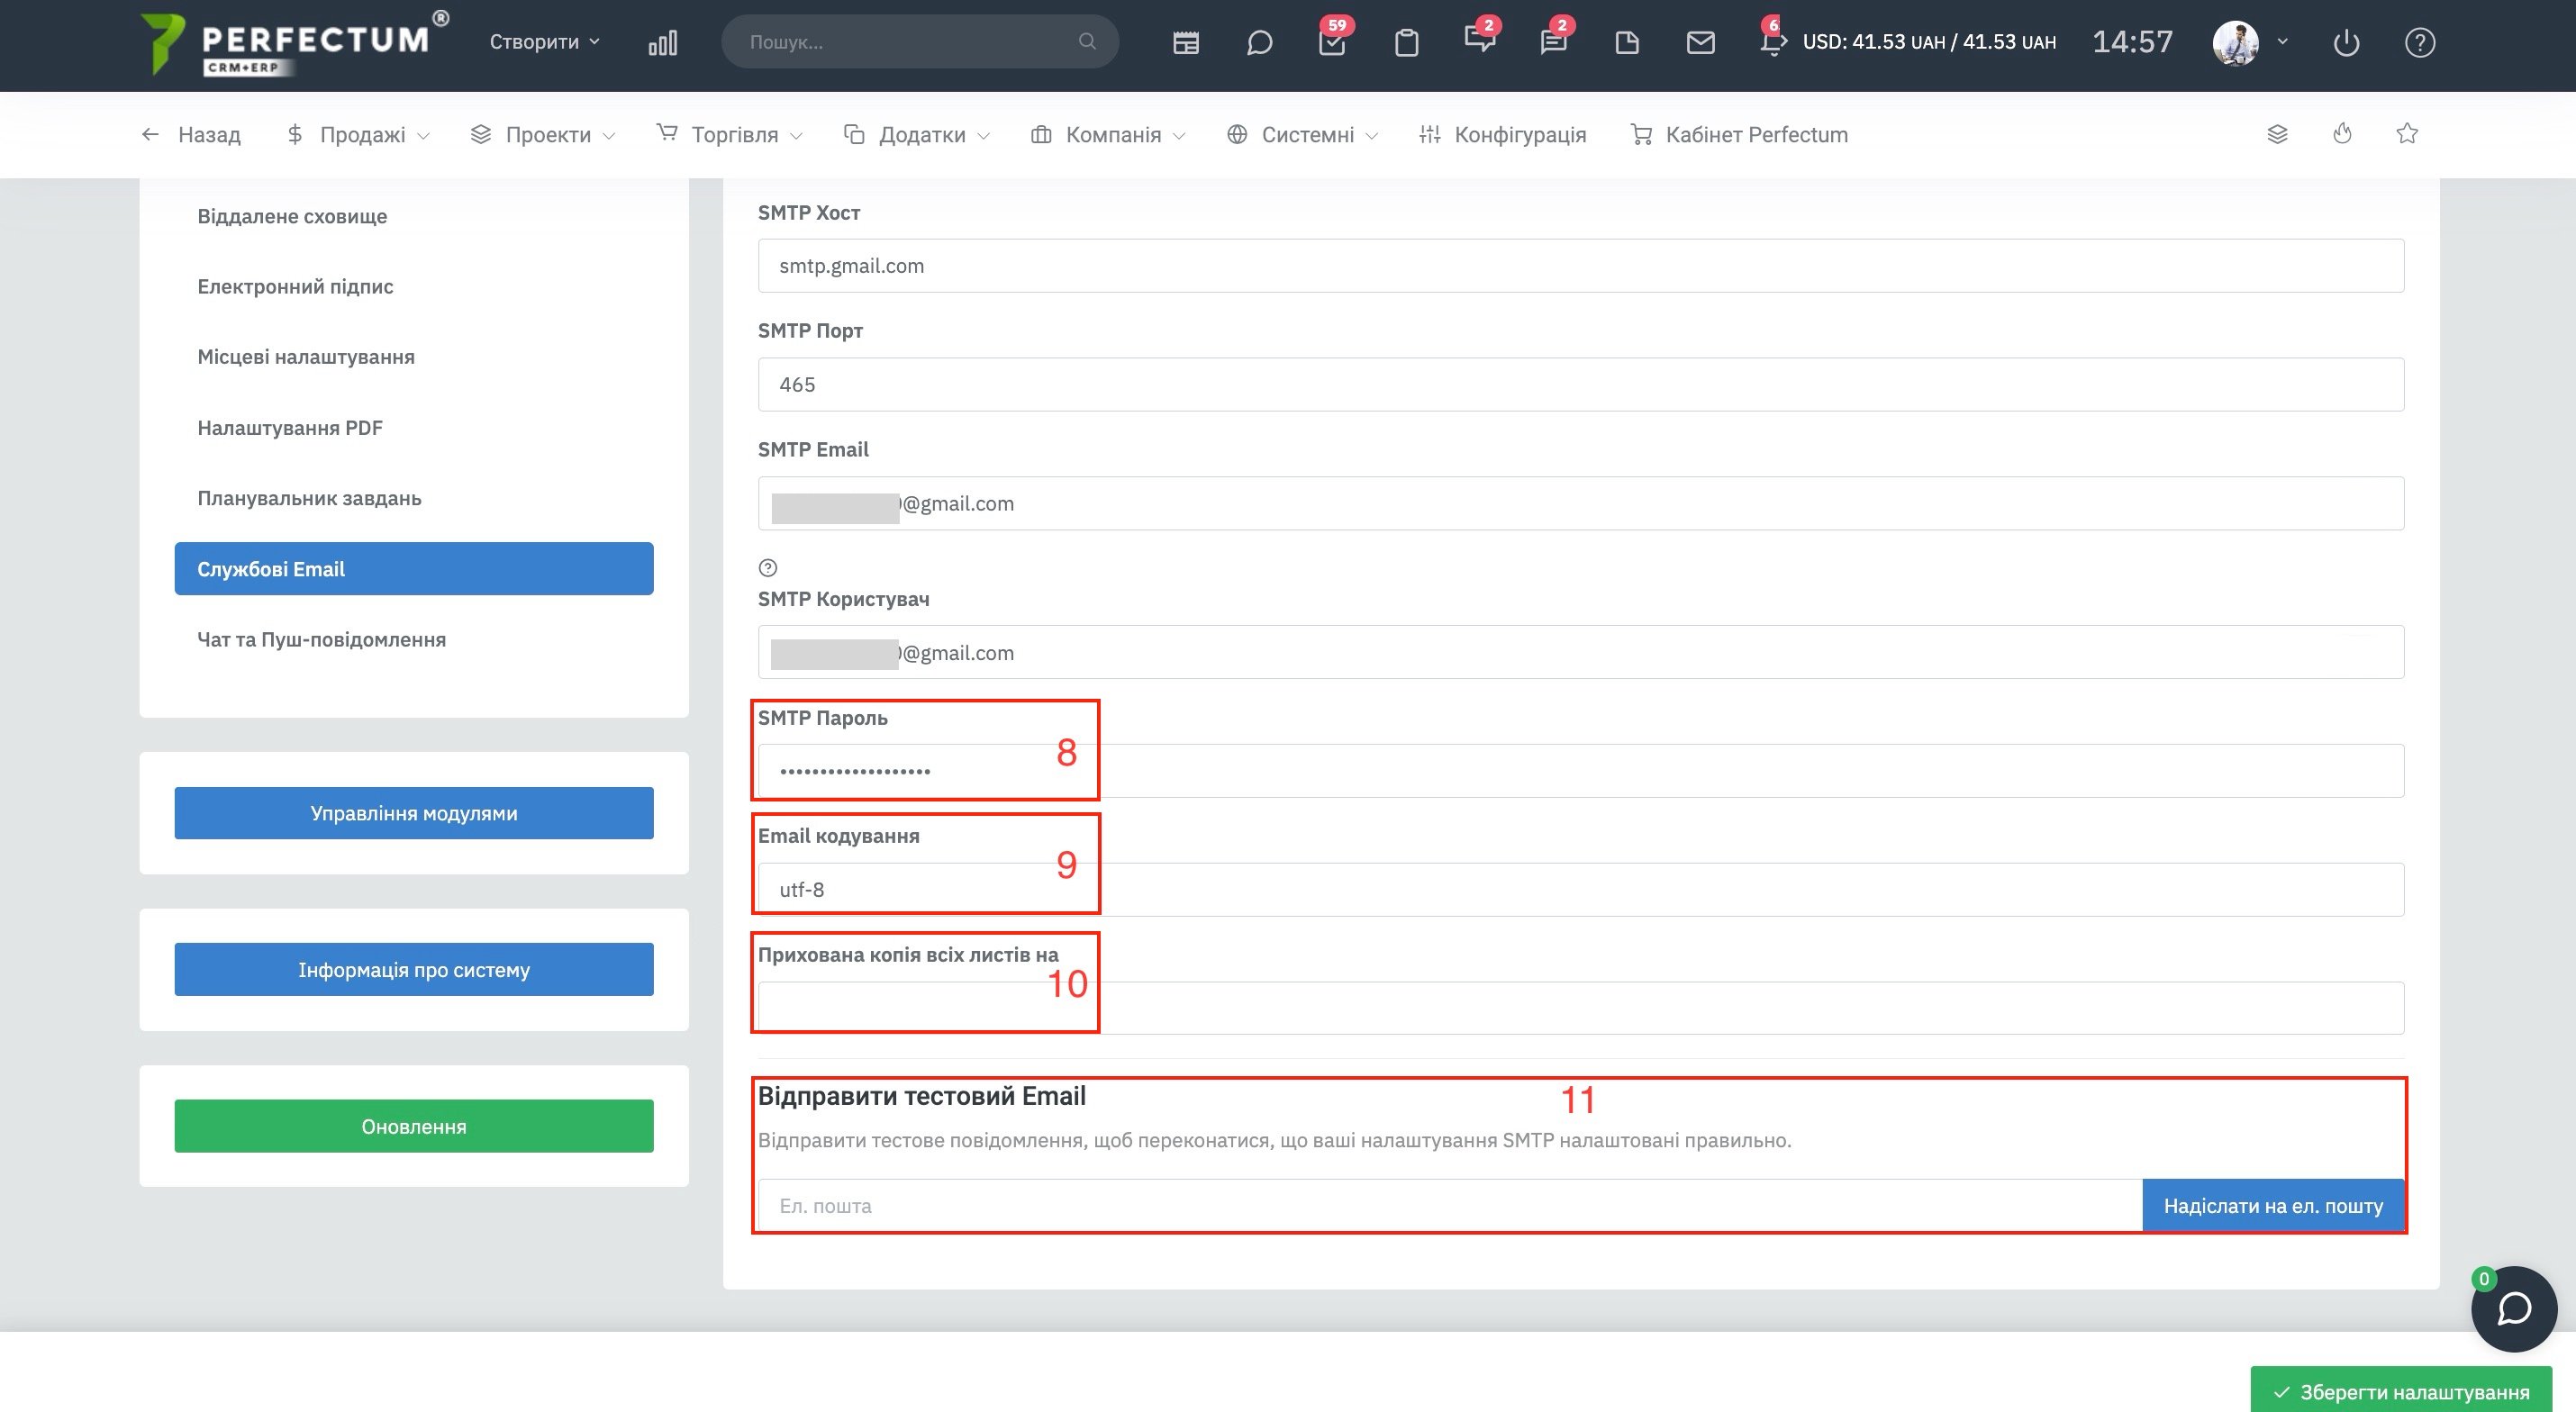The image size is (2576, 1412).
Task: Focus the SMTP Порт input field
Action: pyautogui.click(x=1580, y=385)
